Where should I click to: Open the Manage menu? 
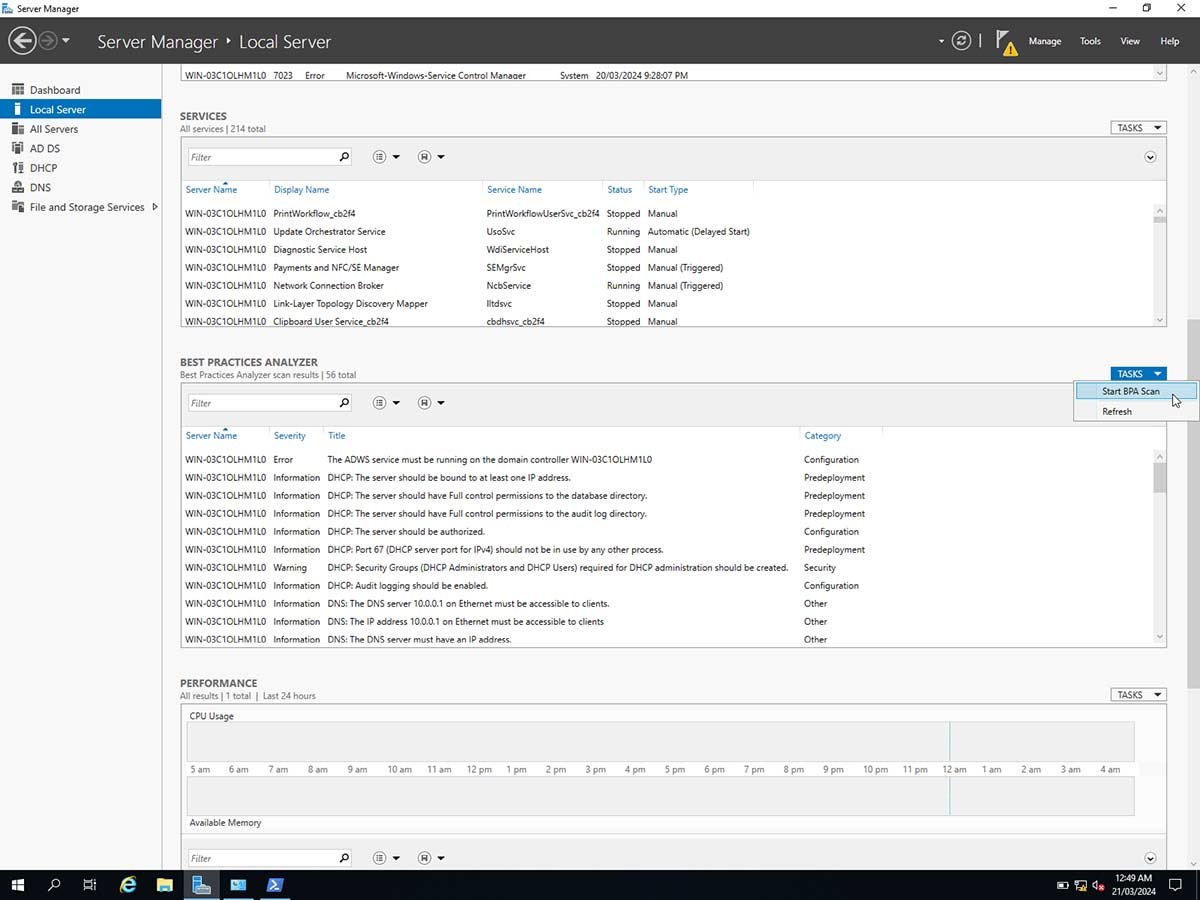coord(1044,41)
